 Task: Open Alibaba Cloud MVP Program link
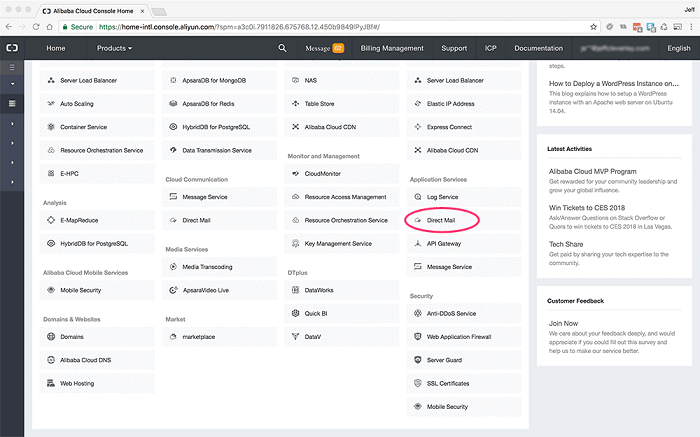pos(592,171)
